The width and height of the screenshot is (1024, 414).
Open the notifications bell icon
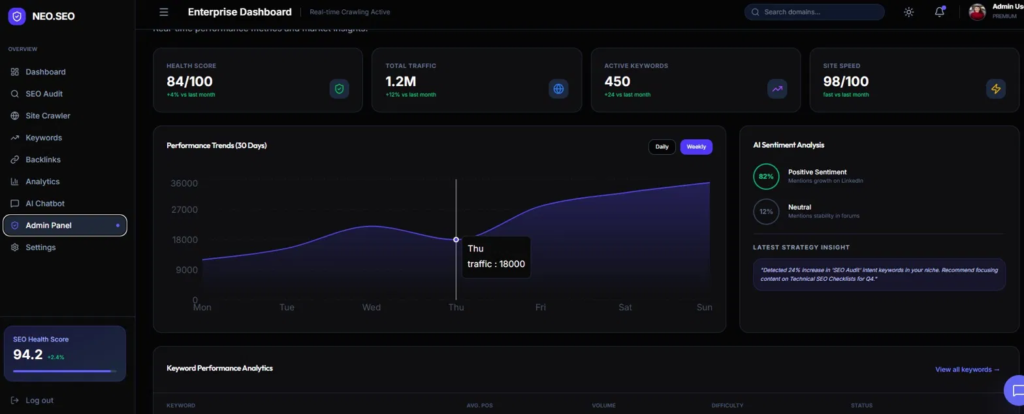(940, 12)
